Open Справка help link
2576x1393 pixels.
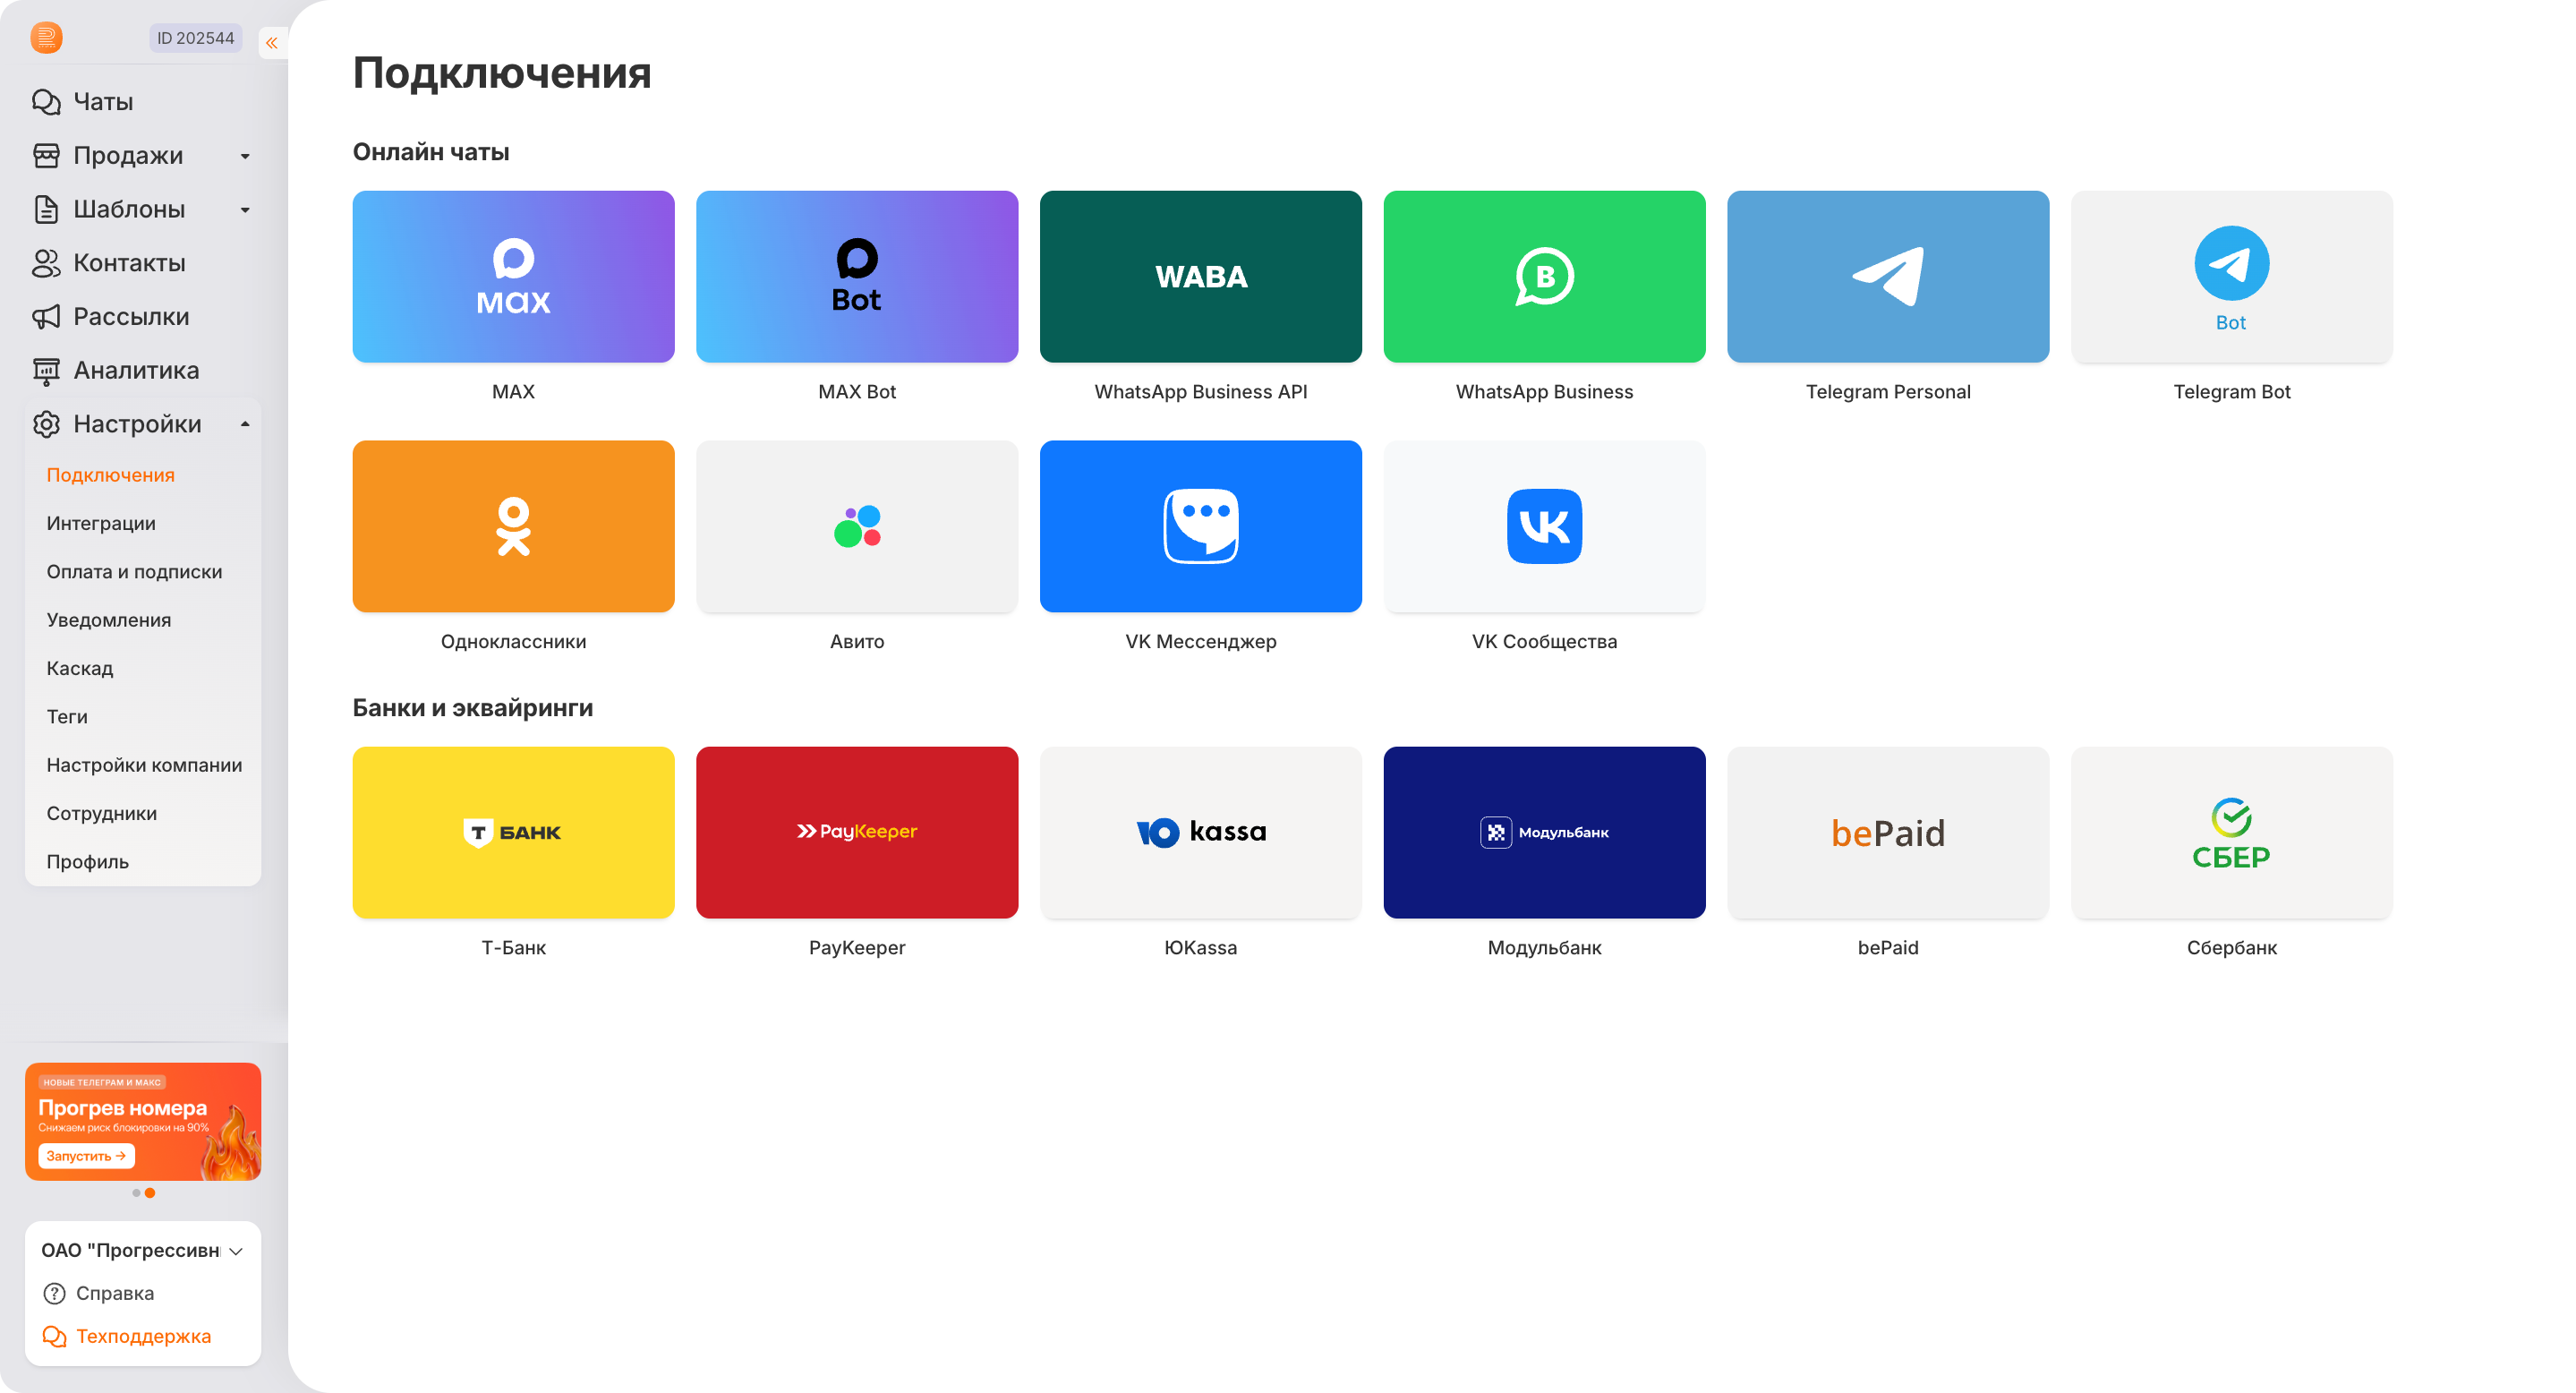tap(98, 1293)
